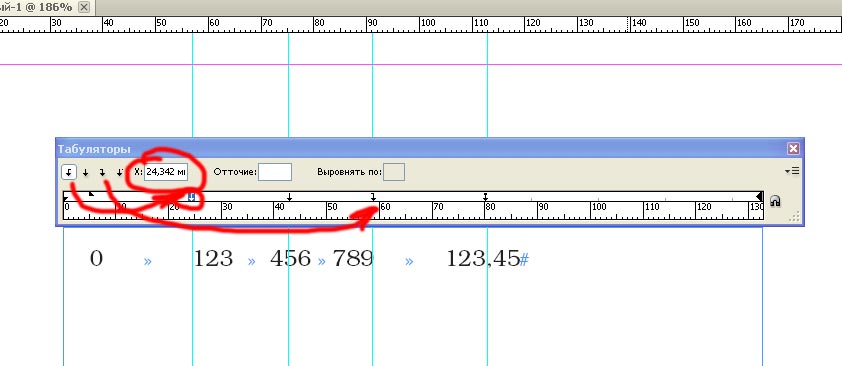842x366 pixels.
Task: Click the X position field showing 24,342
Action: click(165, 172)
